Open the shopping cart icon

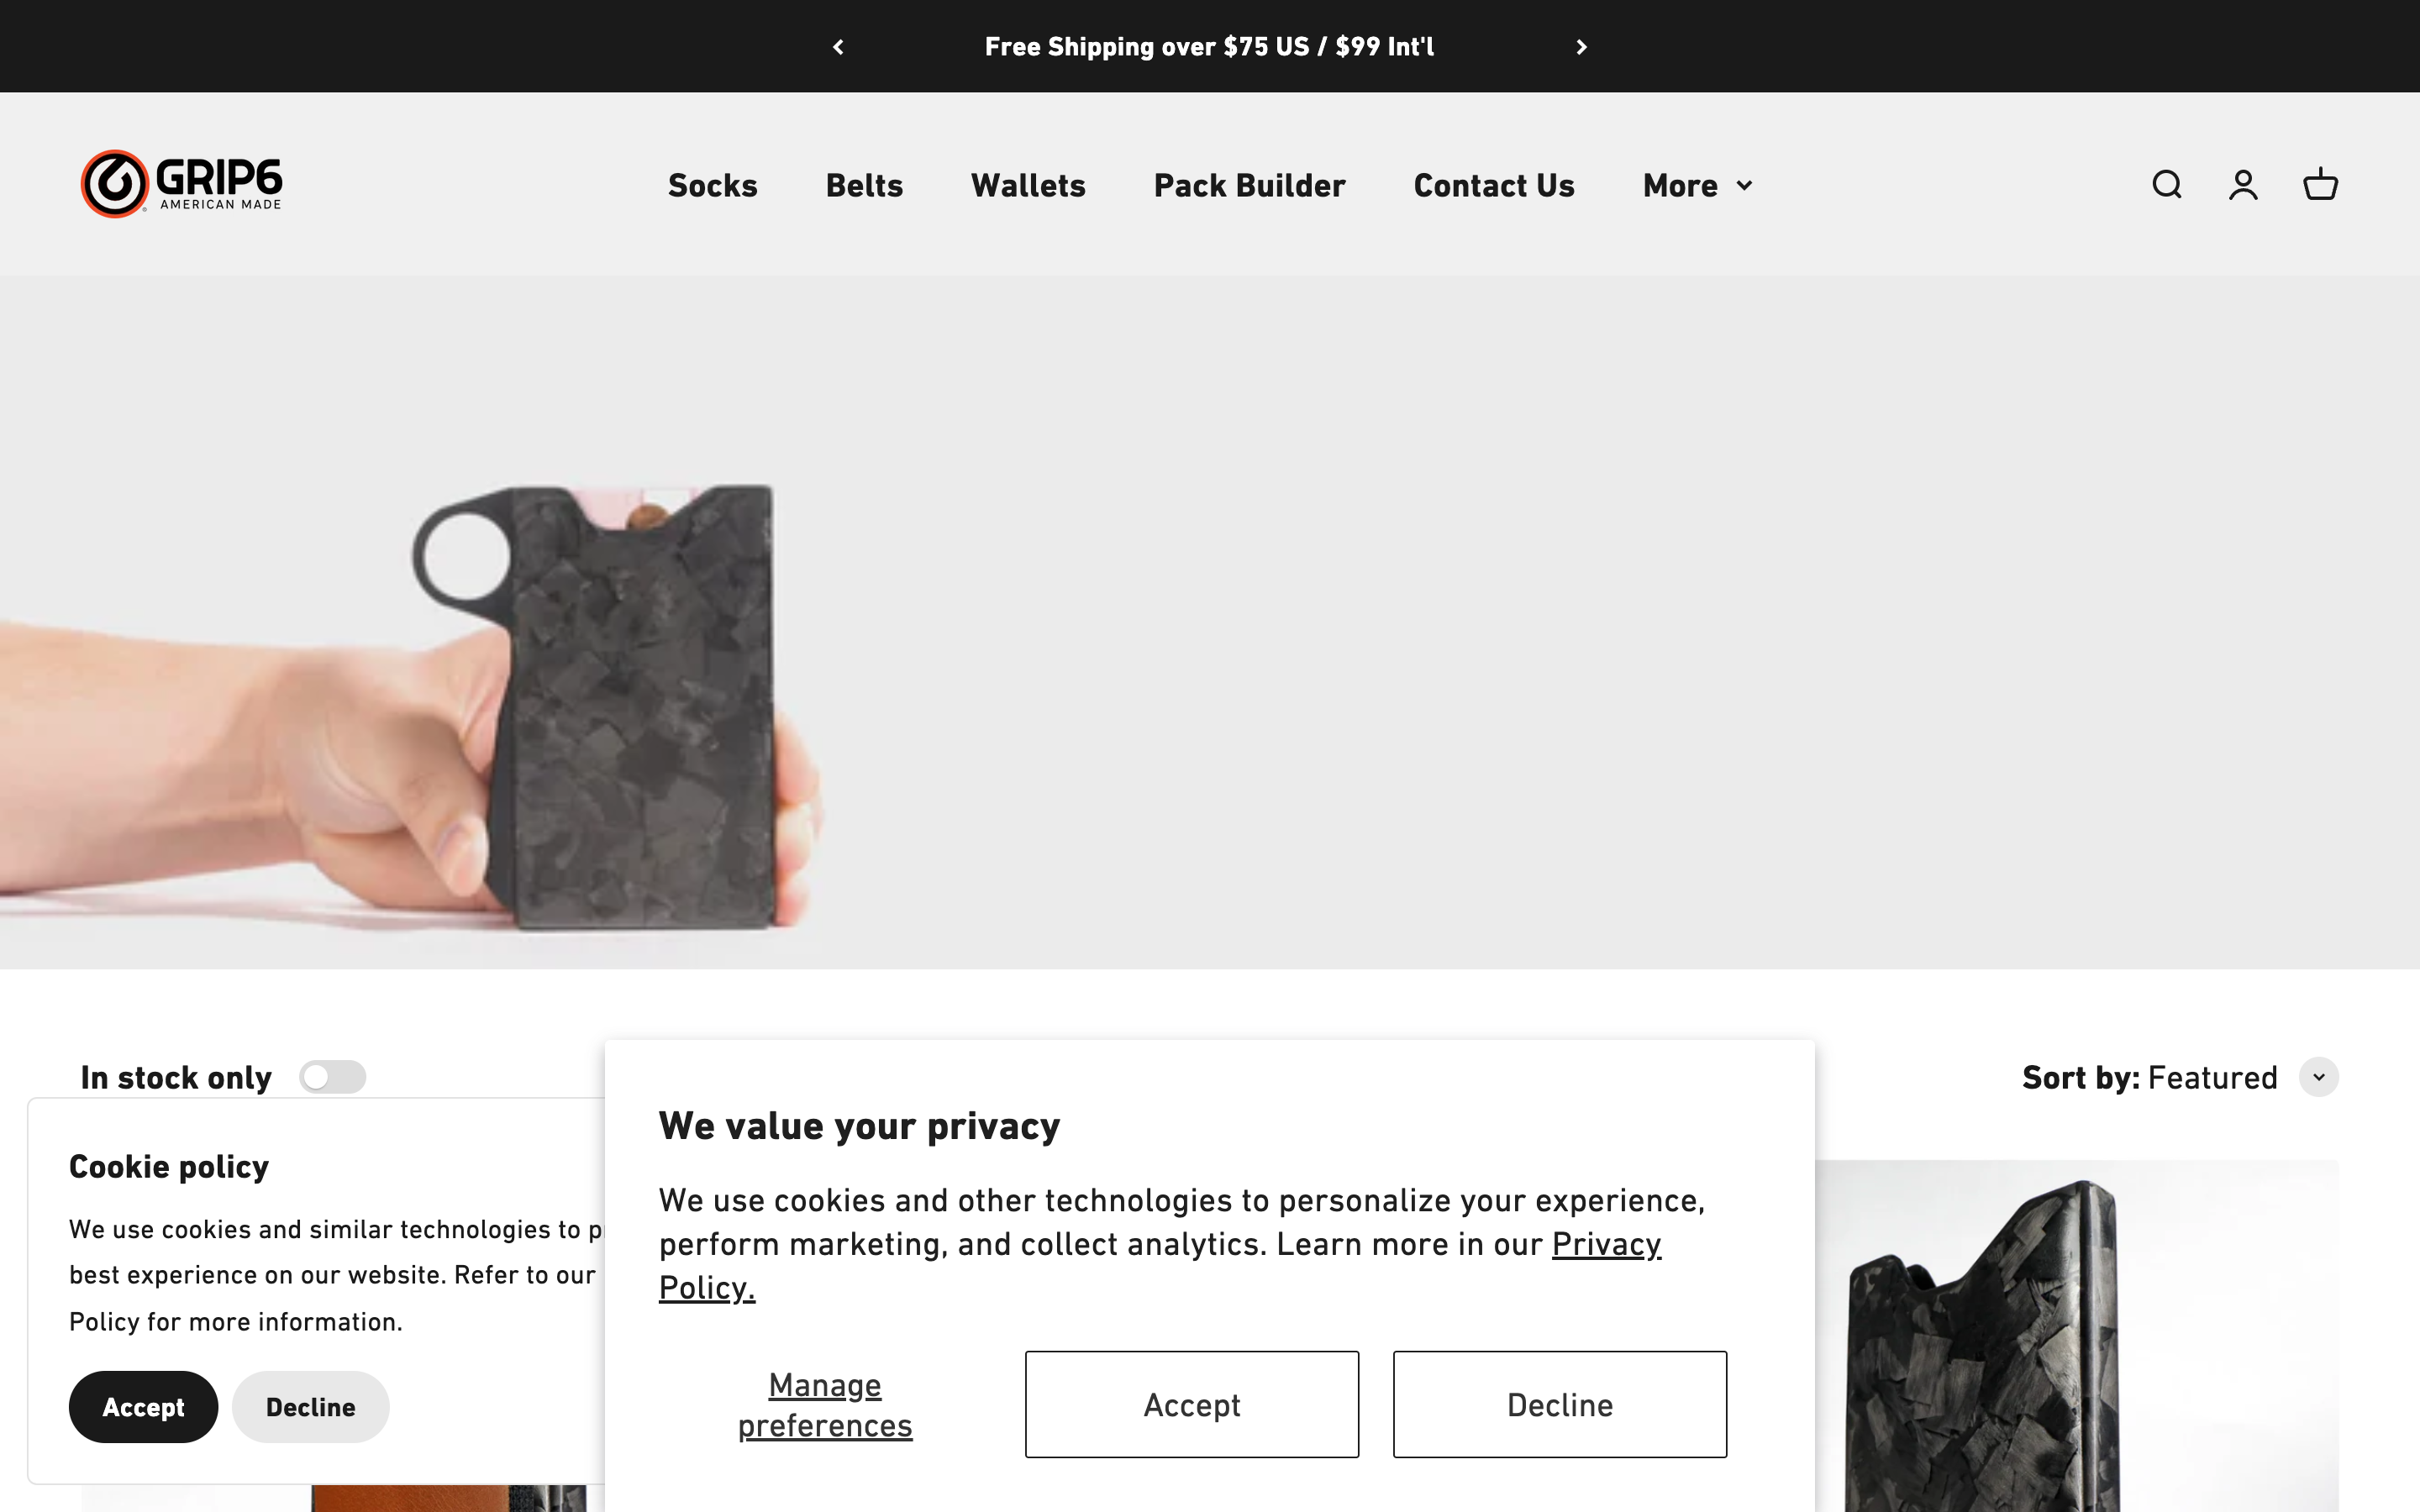point(2319,184)
